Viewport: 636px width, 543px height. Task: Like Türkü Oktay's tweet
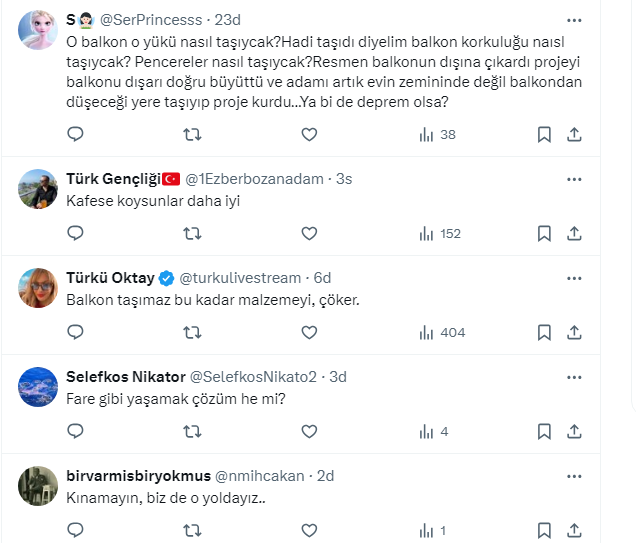coord(310,332)
